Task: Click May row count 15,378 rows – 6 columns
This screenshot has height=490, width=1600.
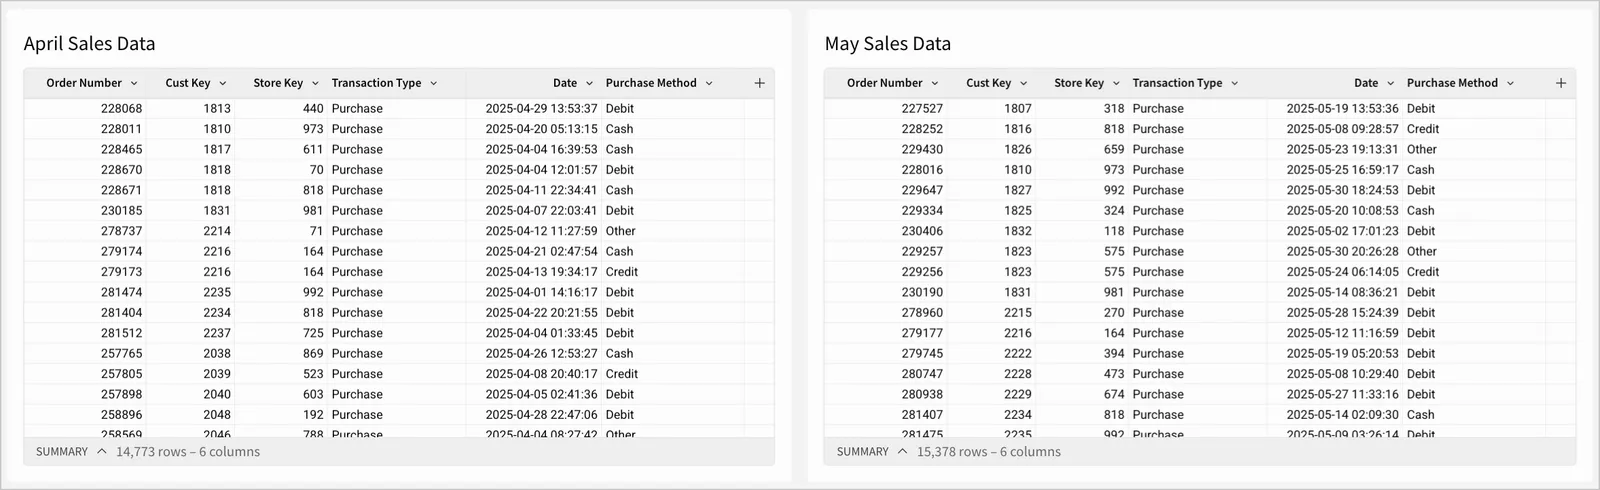Action: (989, 452)
